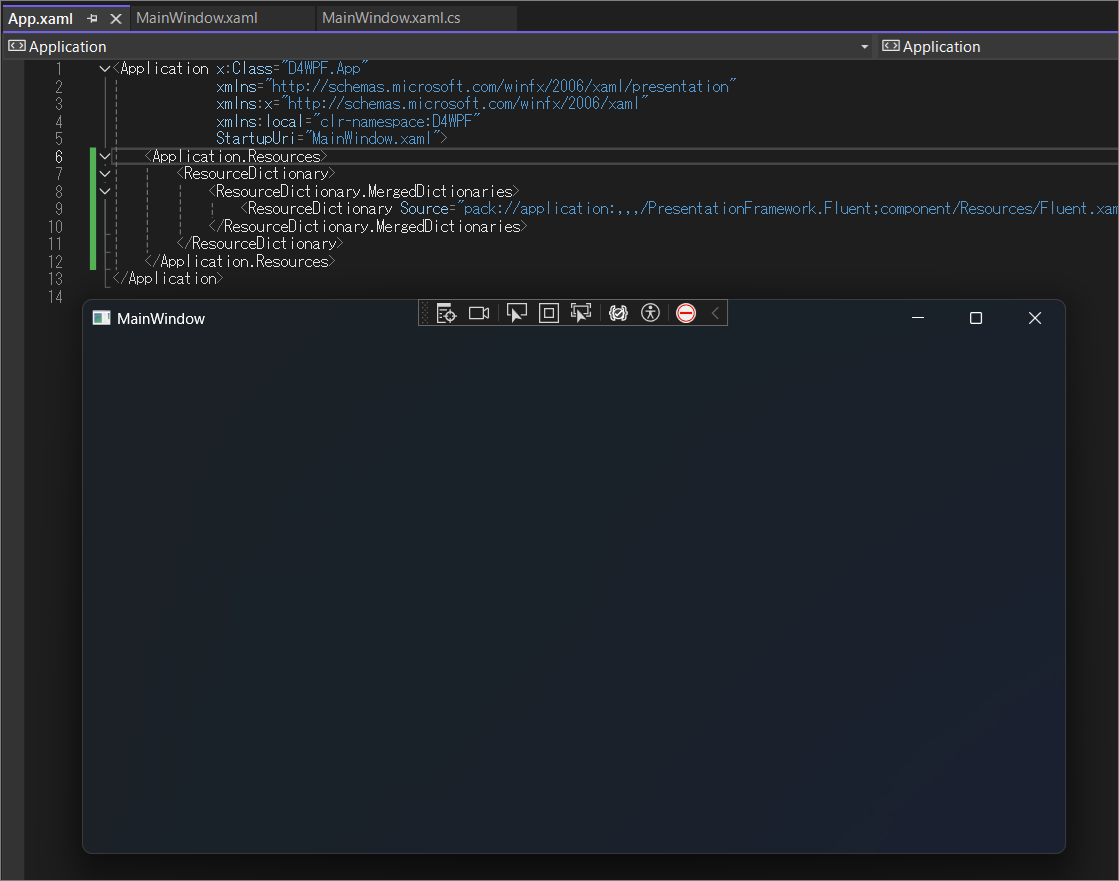Minimize the MainWindow app window
The image size is (1119, 881).
pyautogui.click(x=918, y=318)
